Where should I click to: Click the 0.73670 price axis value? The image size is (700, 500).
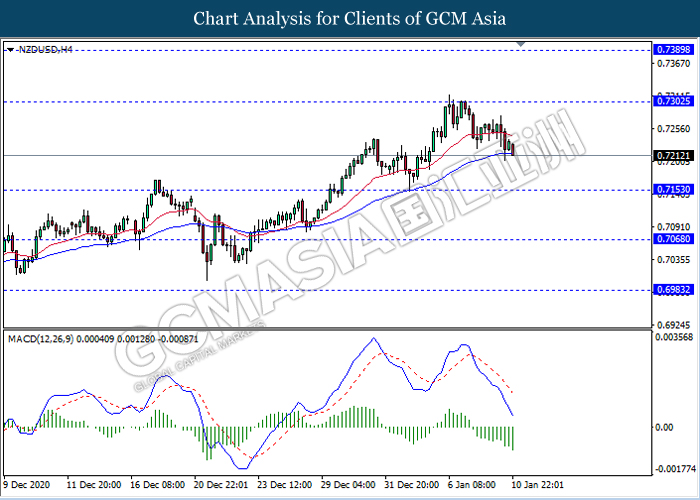coord(673,64)
